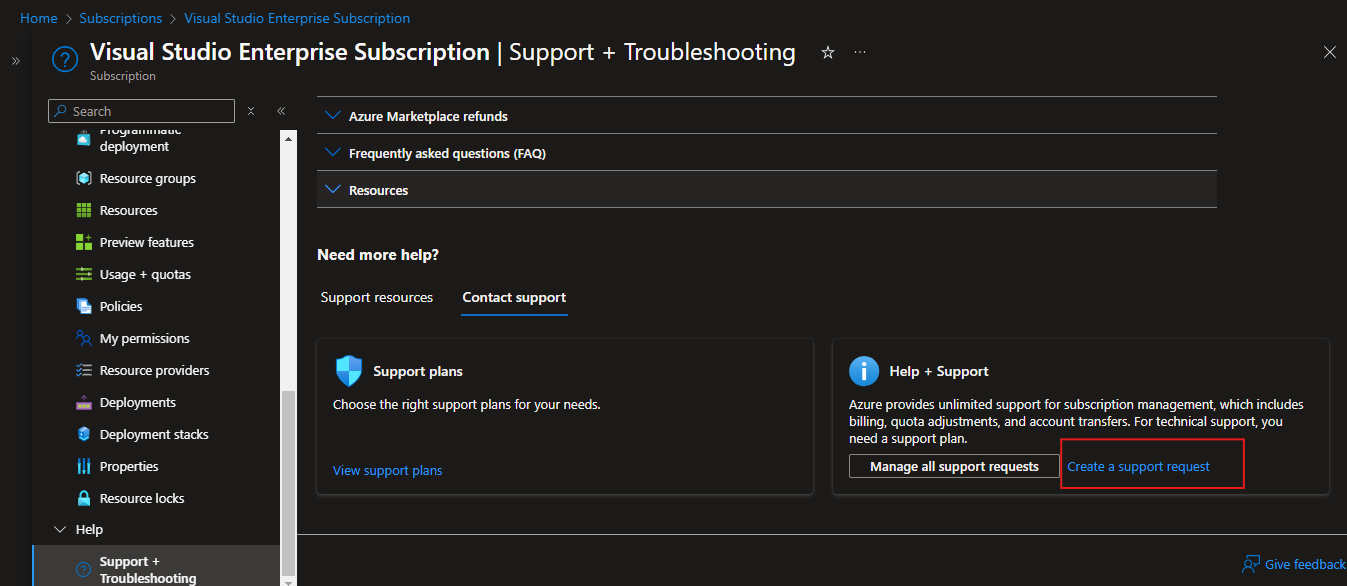Viewport: 1347px width, 586px height.
Task: Collapse the sidebar menu with double chevron
Action: (x=281, y=111)
